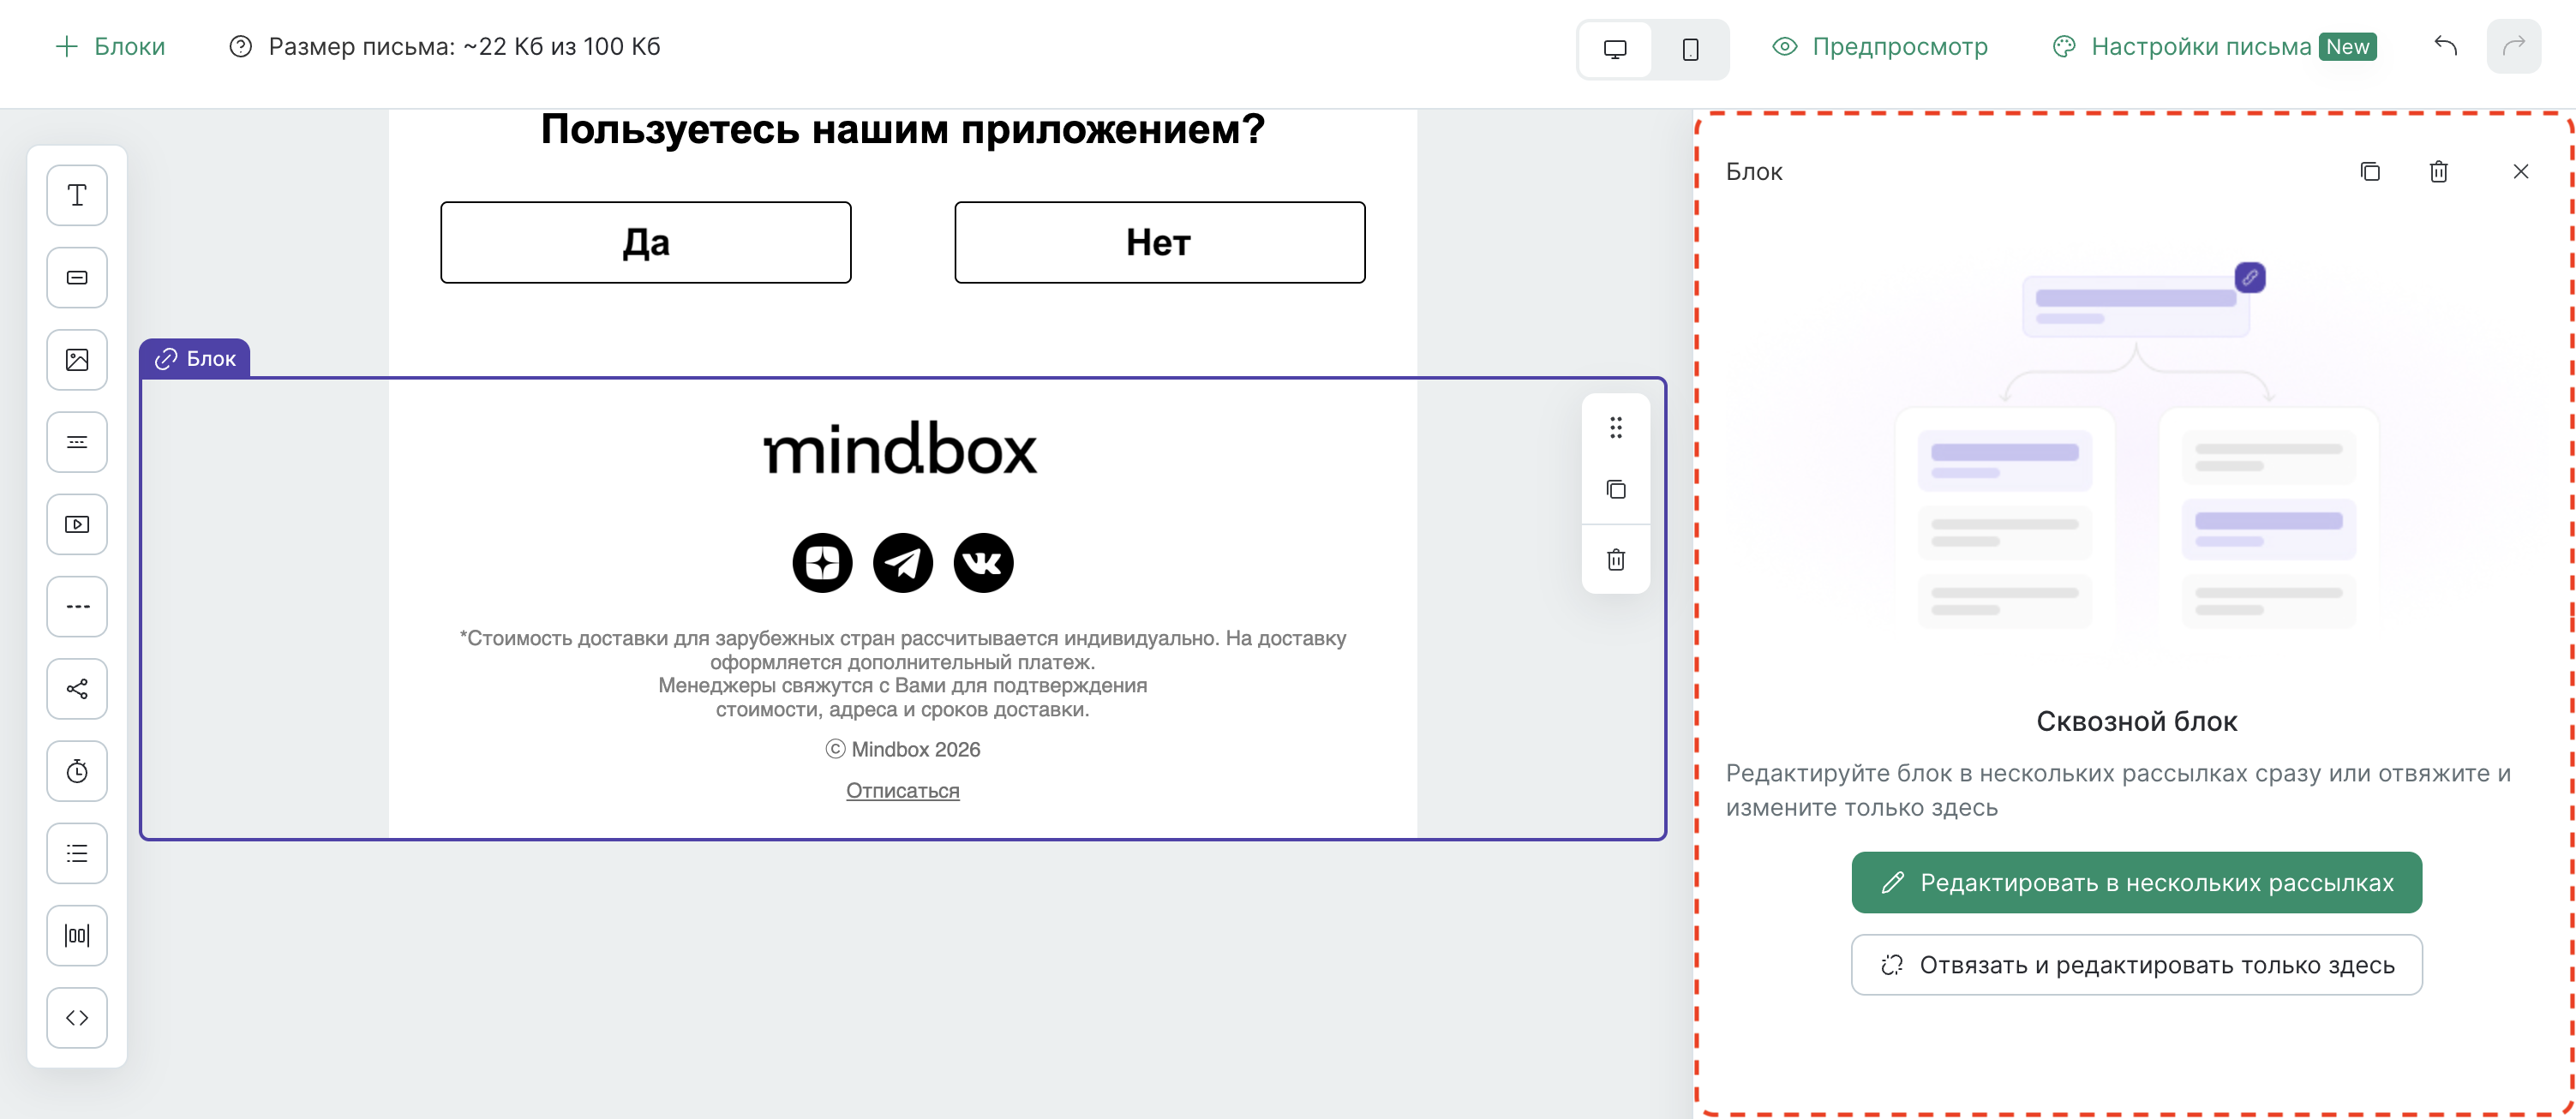Select the Button block tool in sidebar
Screen dimensions: 2576x1119
point(77,277)
